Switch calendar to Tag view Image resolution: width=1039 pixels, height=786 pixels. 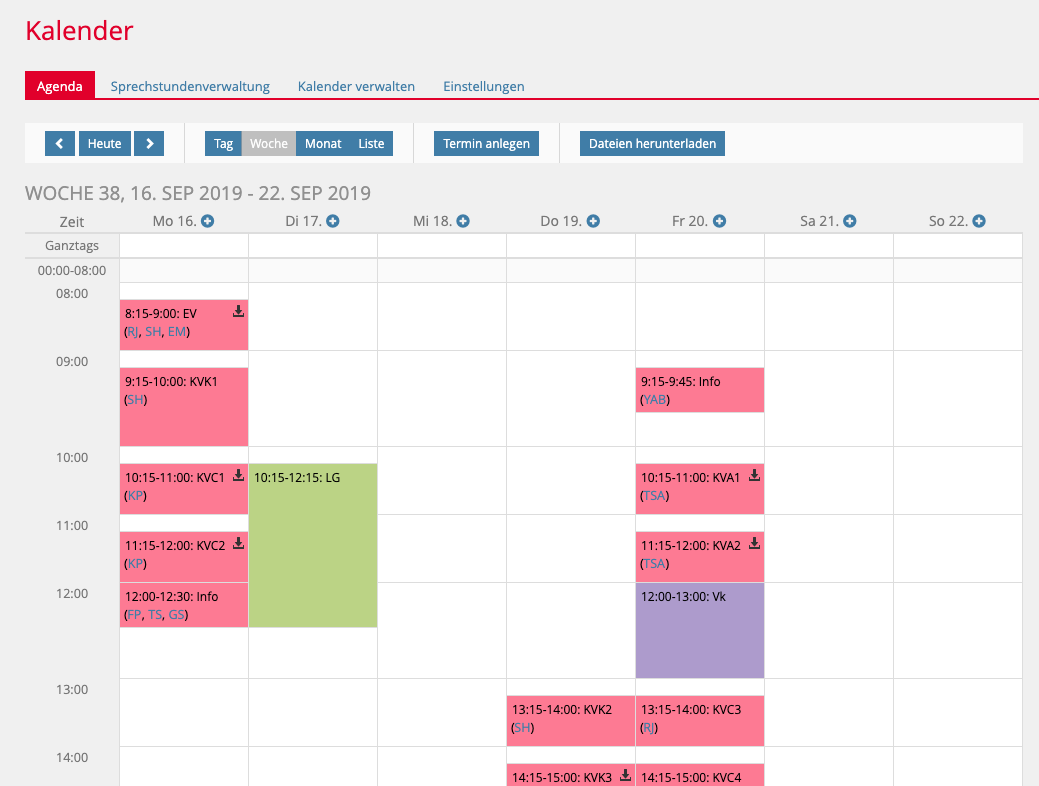coord(224,144)
